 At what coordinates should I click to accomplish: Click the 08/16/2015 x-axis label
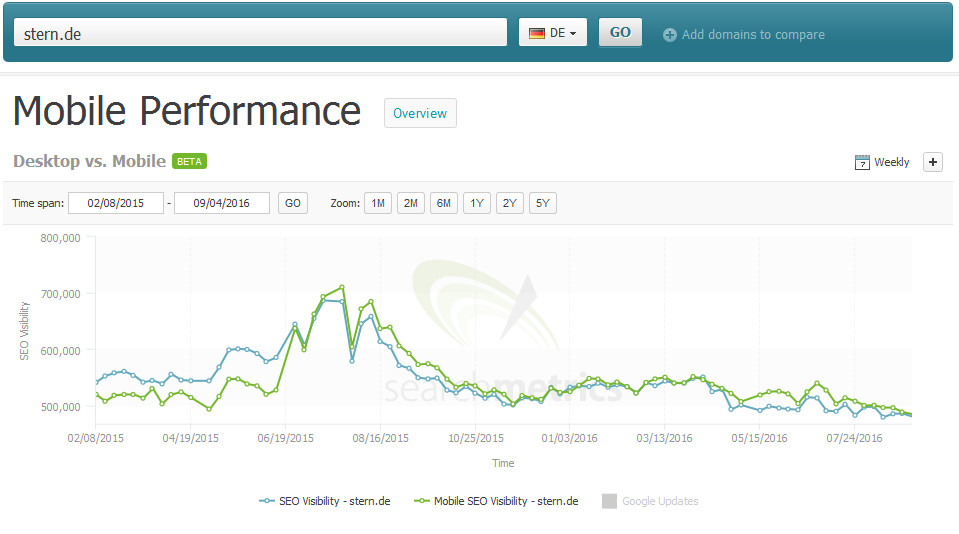tap(380, 438)
